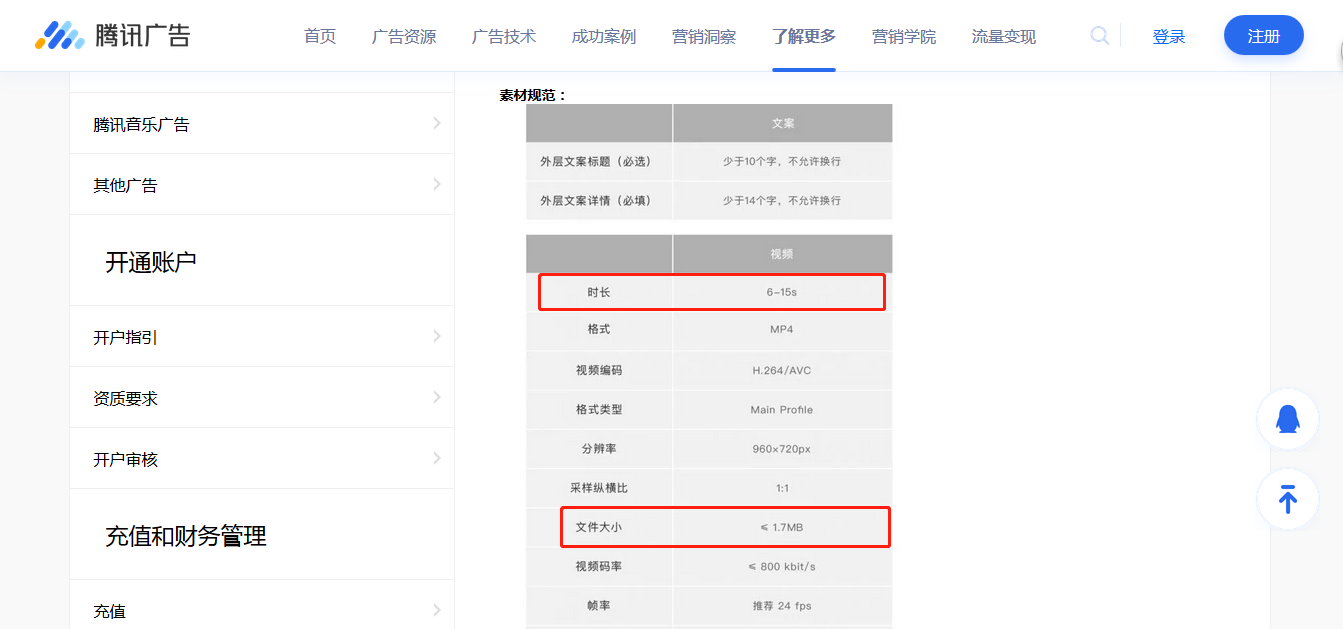Click the 视频码率 row label
This screenshot has width=1343, height=629.
click(599, 566)
